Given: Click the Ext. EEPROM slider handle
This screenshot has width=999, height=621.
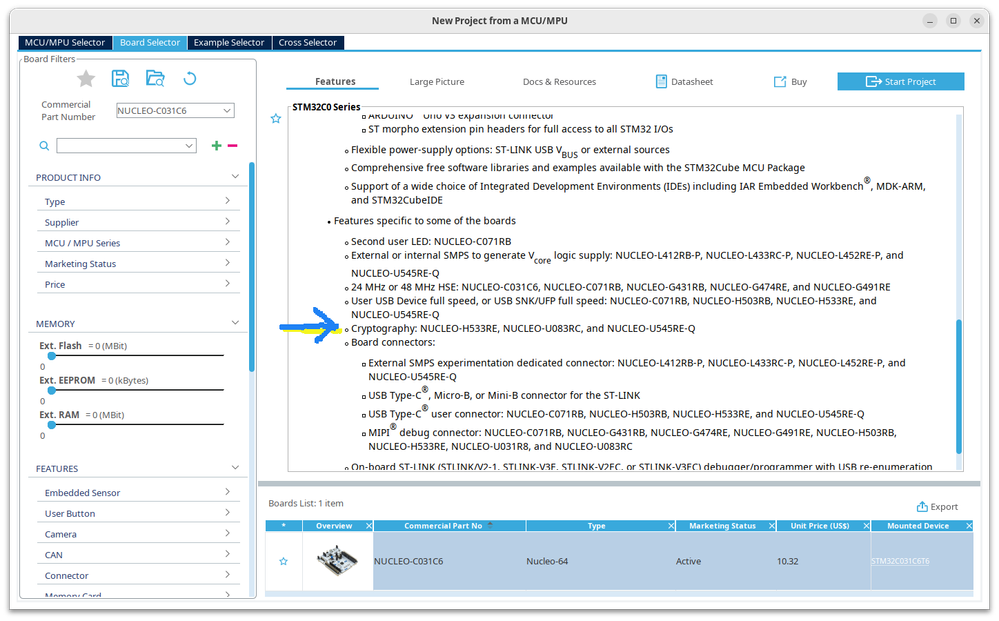Looking at the screenshot, I should [52, 390].
